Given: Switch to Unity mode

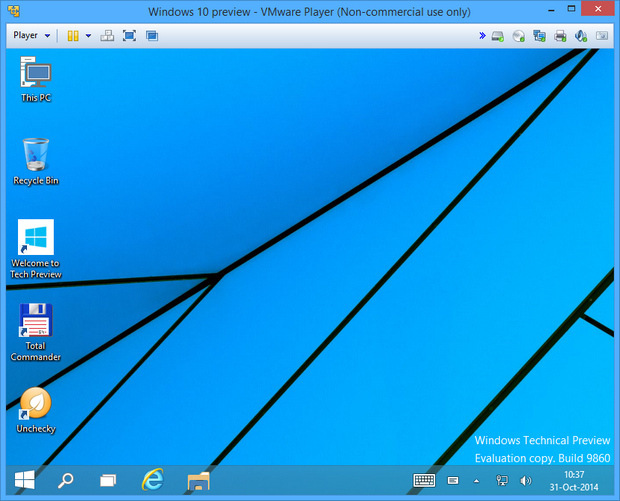Looking at the screenshot, I should coord(152,36).
